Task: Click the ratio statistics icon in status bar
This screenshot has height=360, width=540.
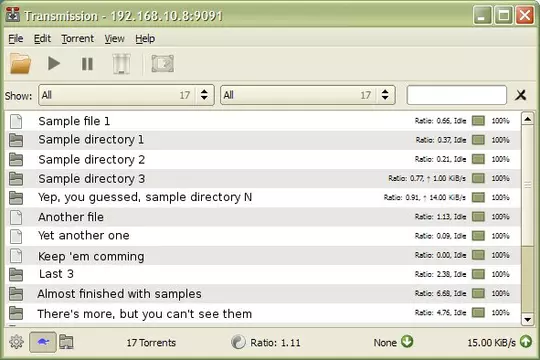Action: coord(238,342)
